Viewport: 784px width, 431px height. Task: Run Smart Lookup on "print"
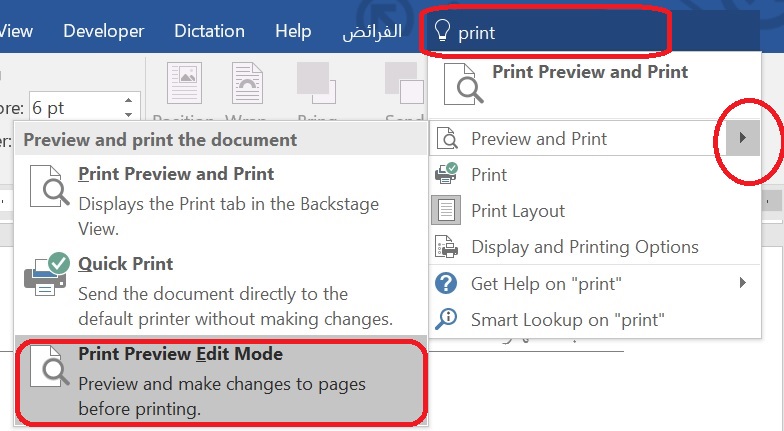[594, 320]
